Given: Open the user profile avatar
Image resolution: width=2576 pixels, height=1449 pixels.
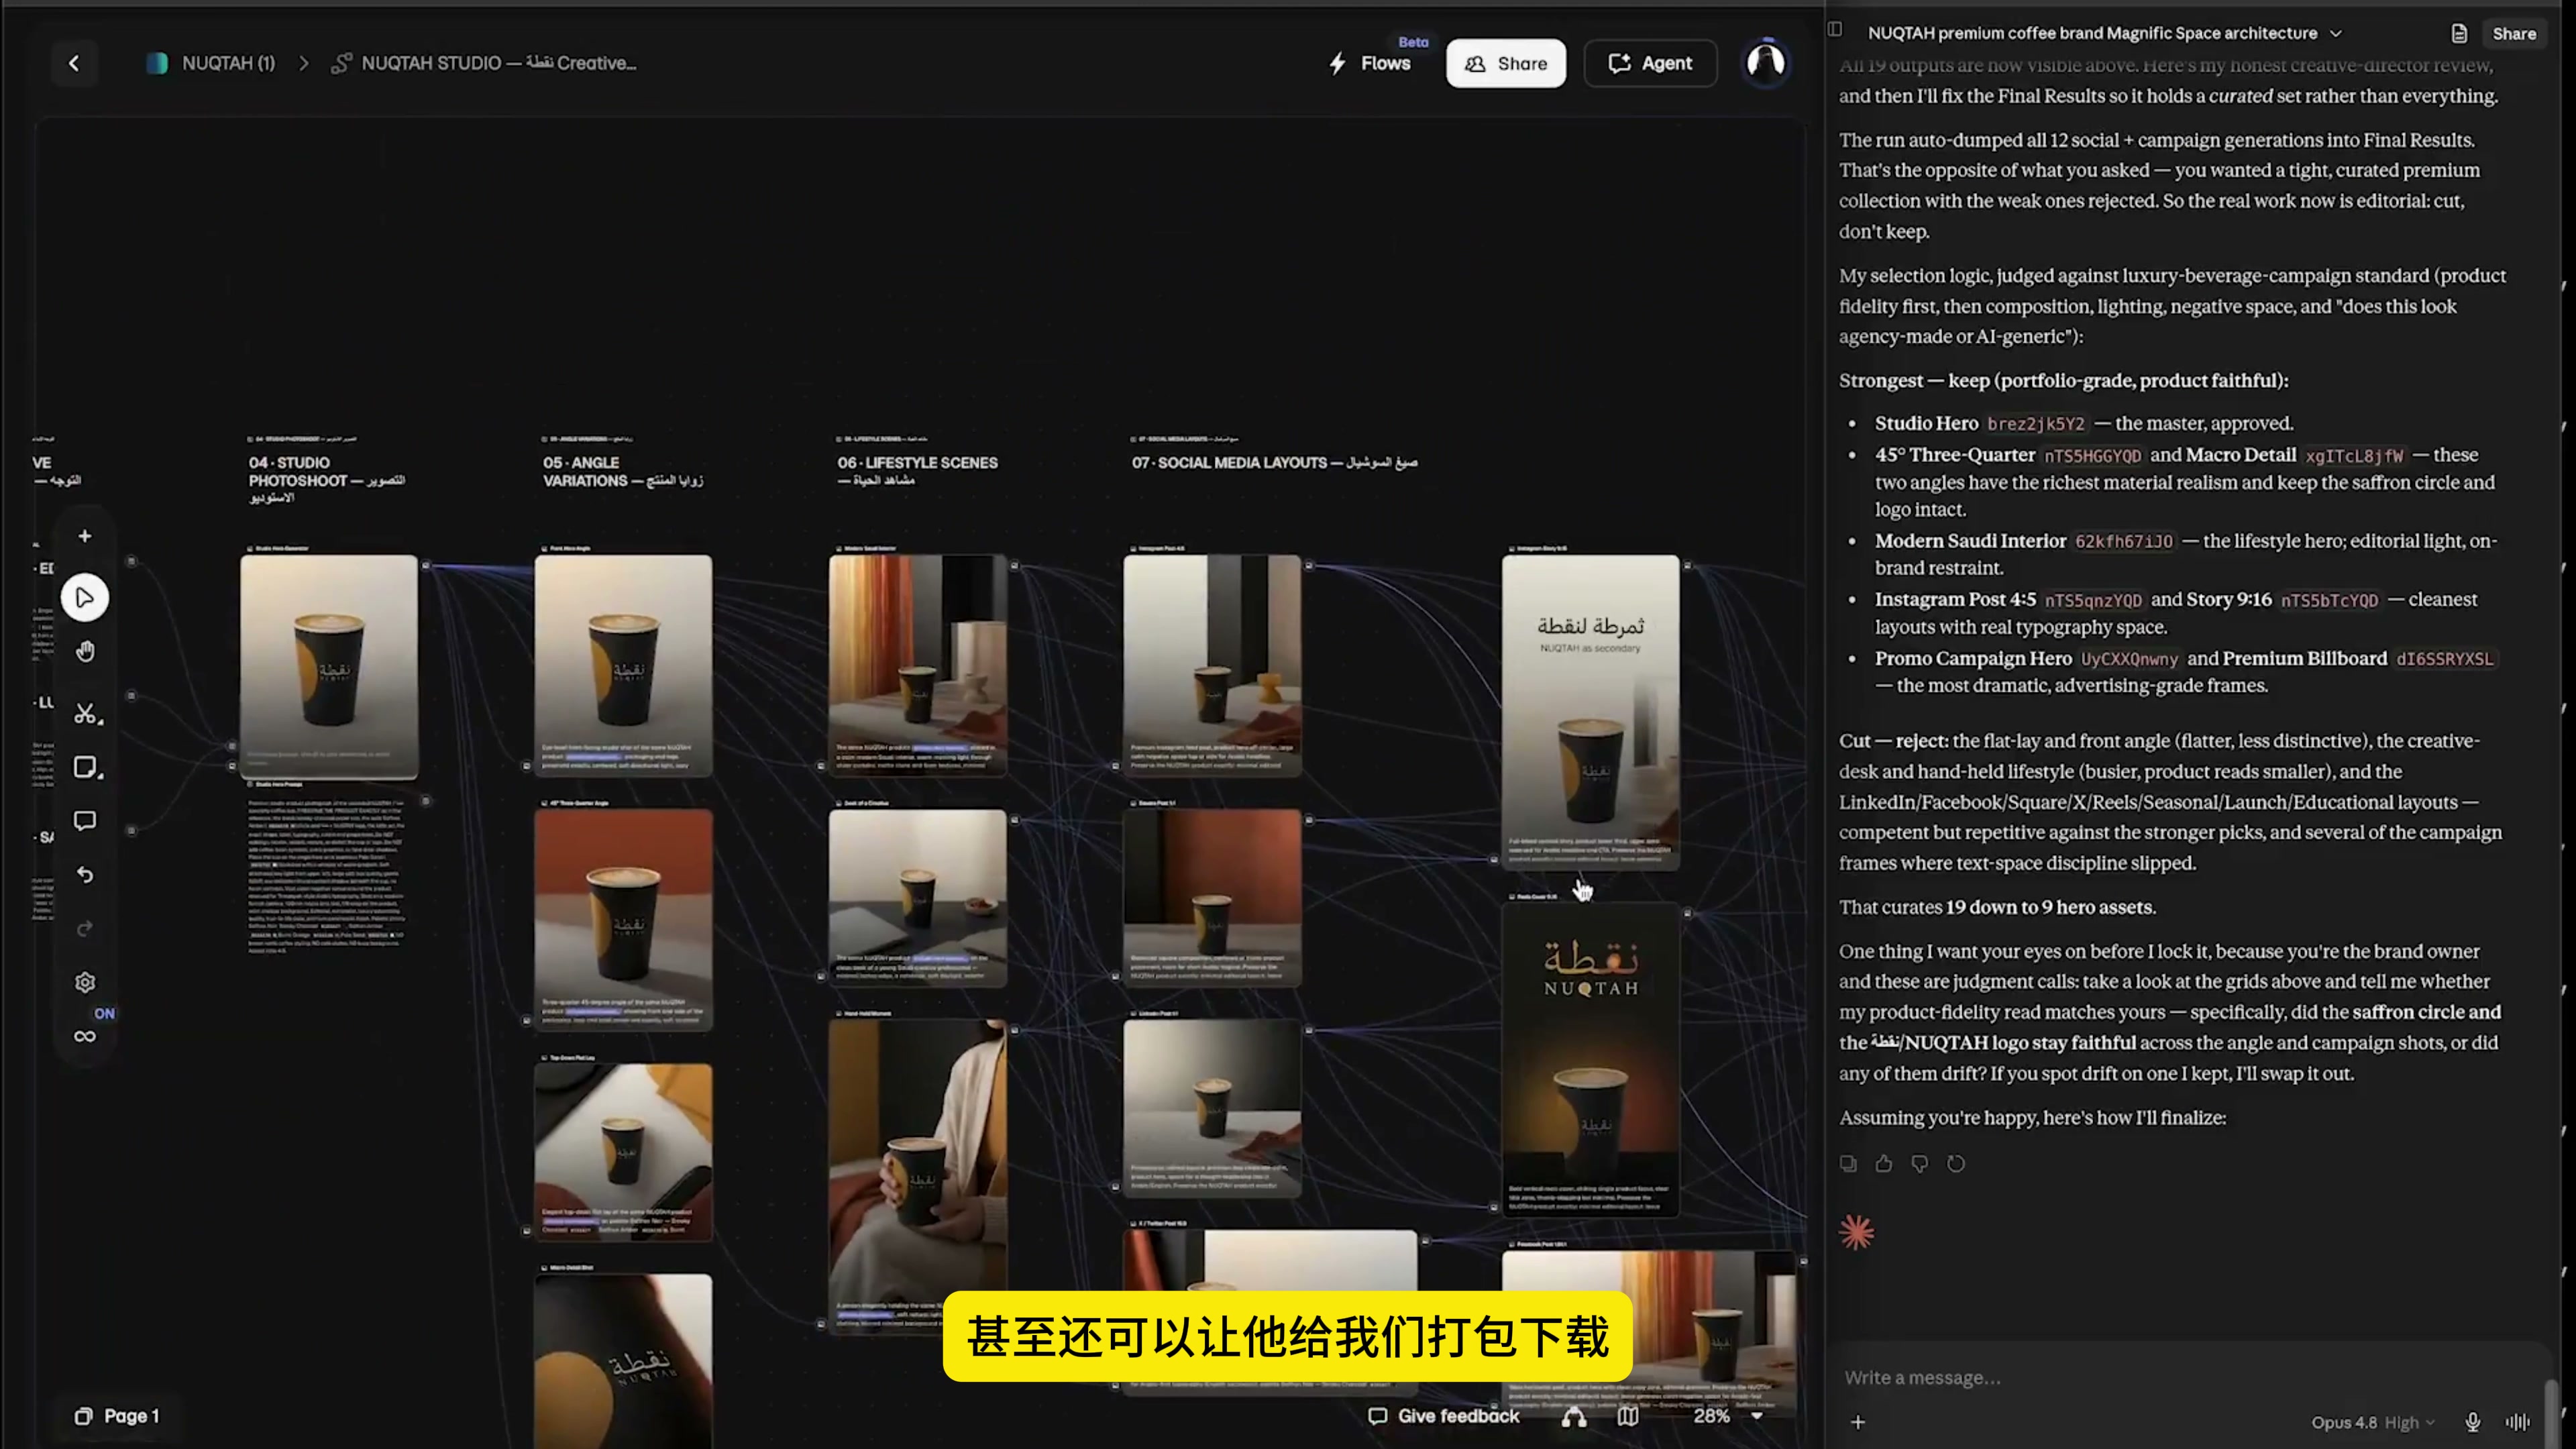Looking at the screenshot, I should pyautogui.click(x=1766, y=63).
